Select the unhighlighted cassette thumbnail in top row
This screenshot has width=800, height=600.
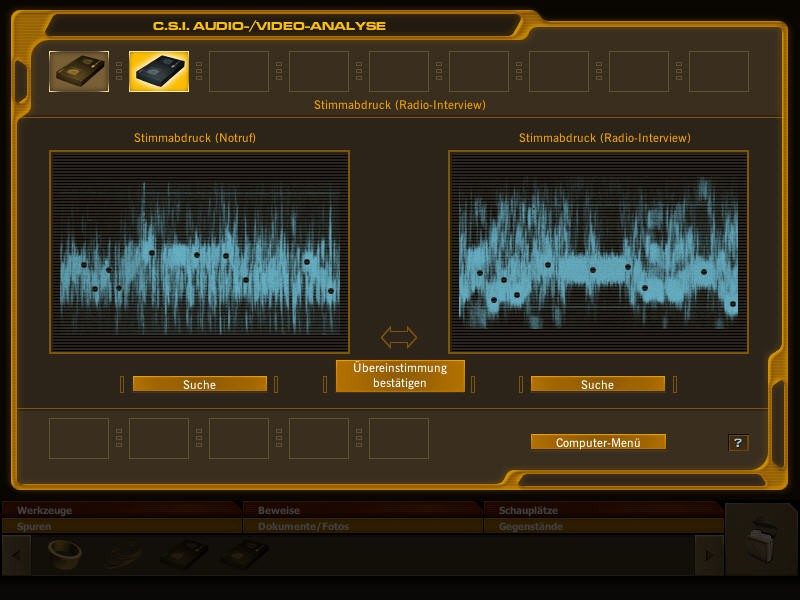point(79,72)
